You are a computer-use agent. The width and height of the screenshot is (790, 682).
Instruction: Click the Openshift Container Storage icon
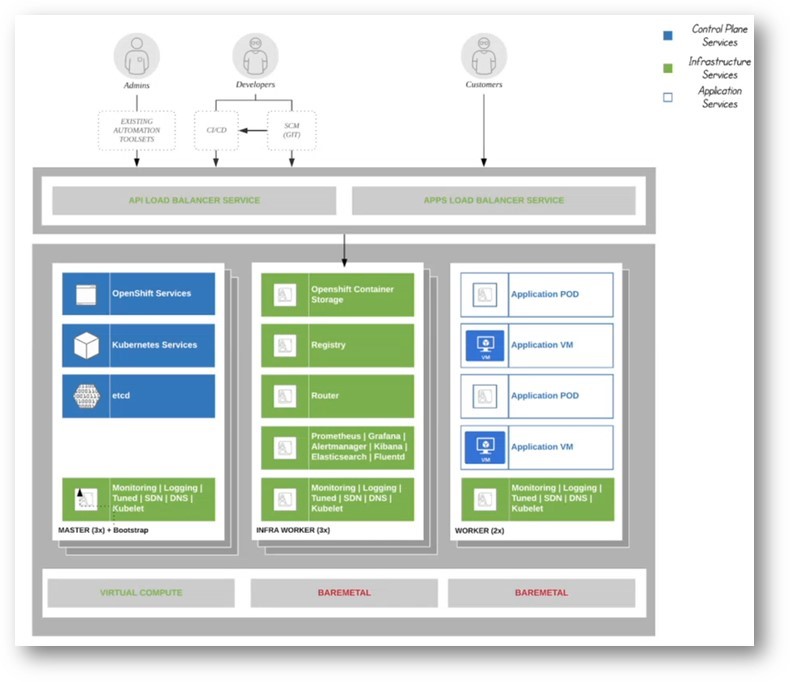(285, 295)
